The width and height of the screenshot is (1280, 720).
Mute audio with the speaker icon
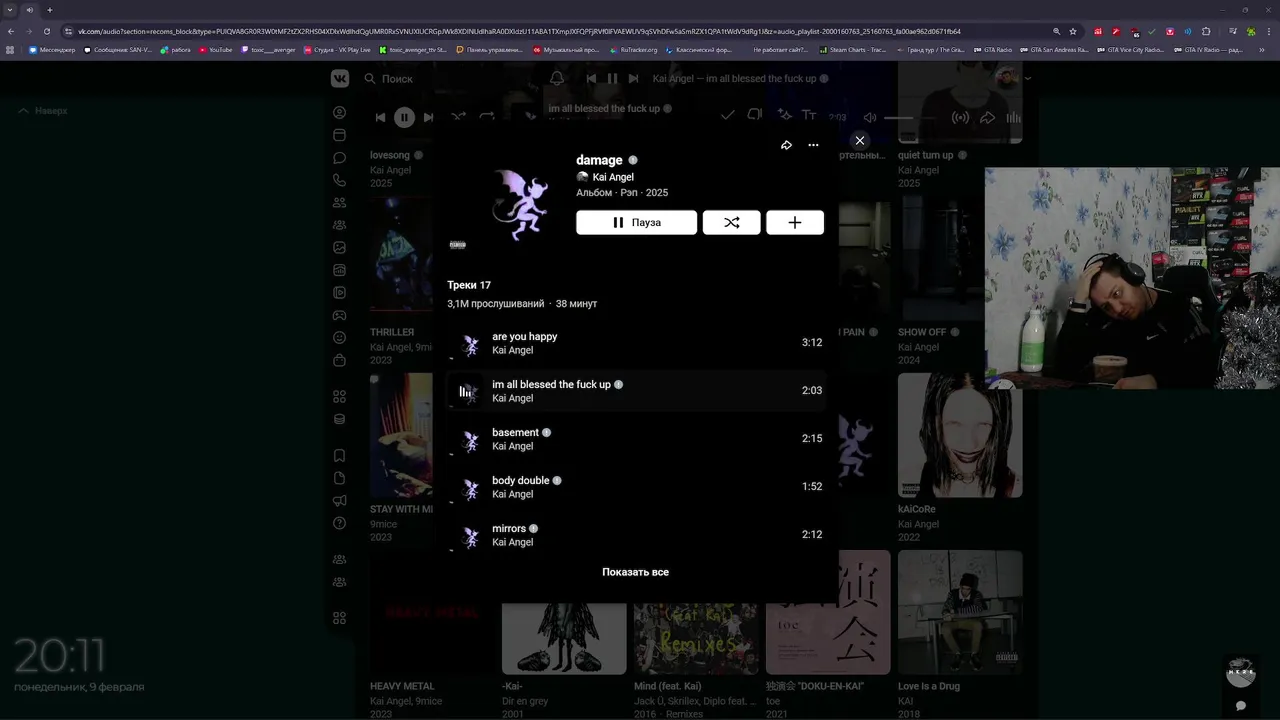[870, 118]
